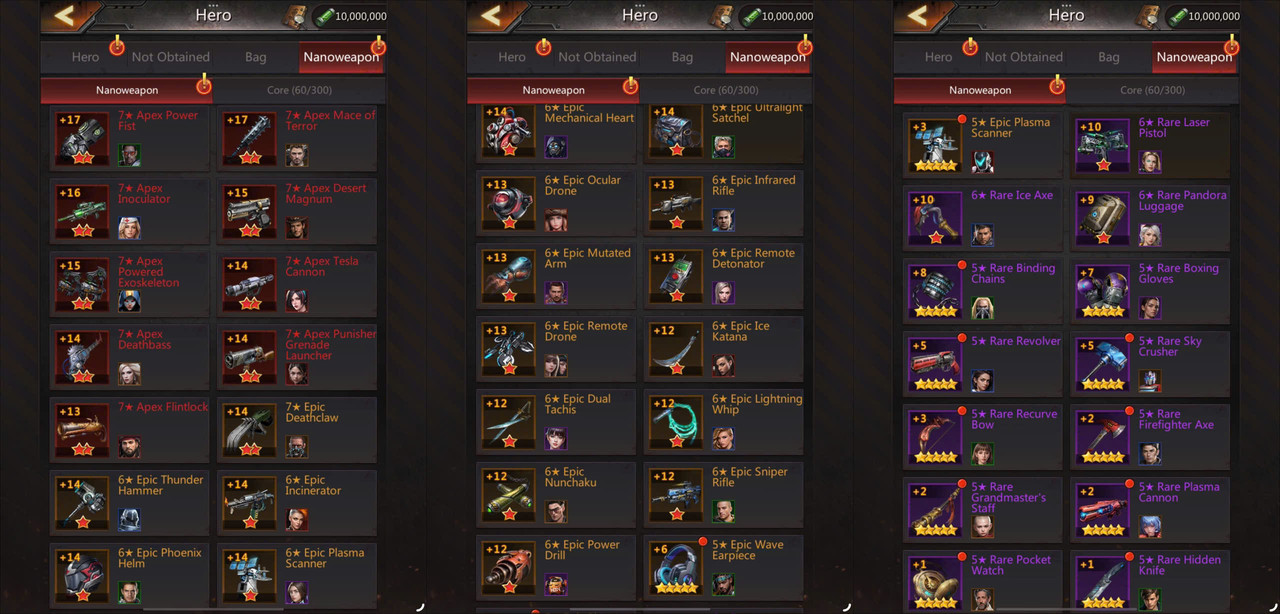The width and height of the screenshot is (1280, 614).
Task: Open the 6★ Epic Power Drill entry
Action: 556,568
